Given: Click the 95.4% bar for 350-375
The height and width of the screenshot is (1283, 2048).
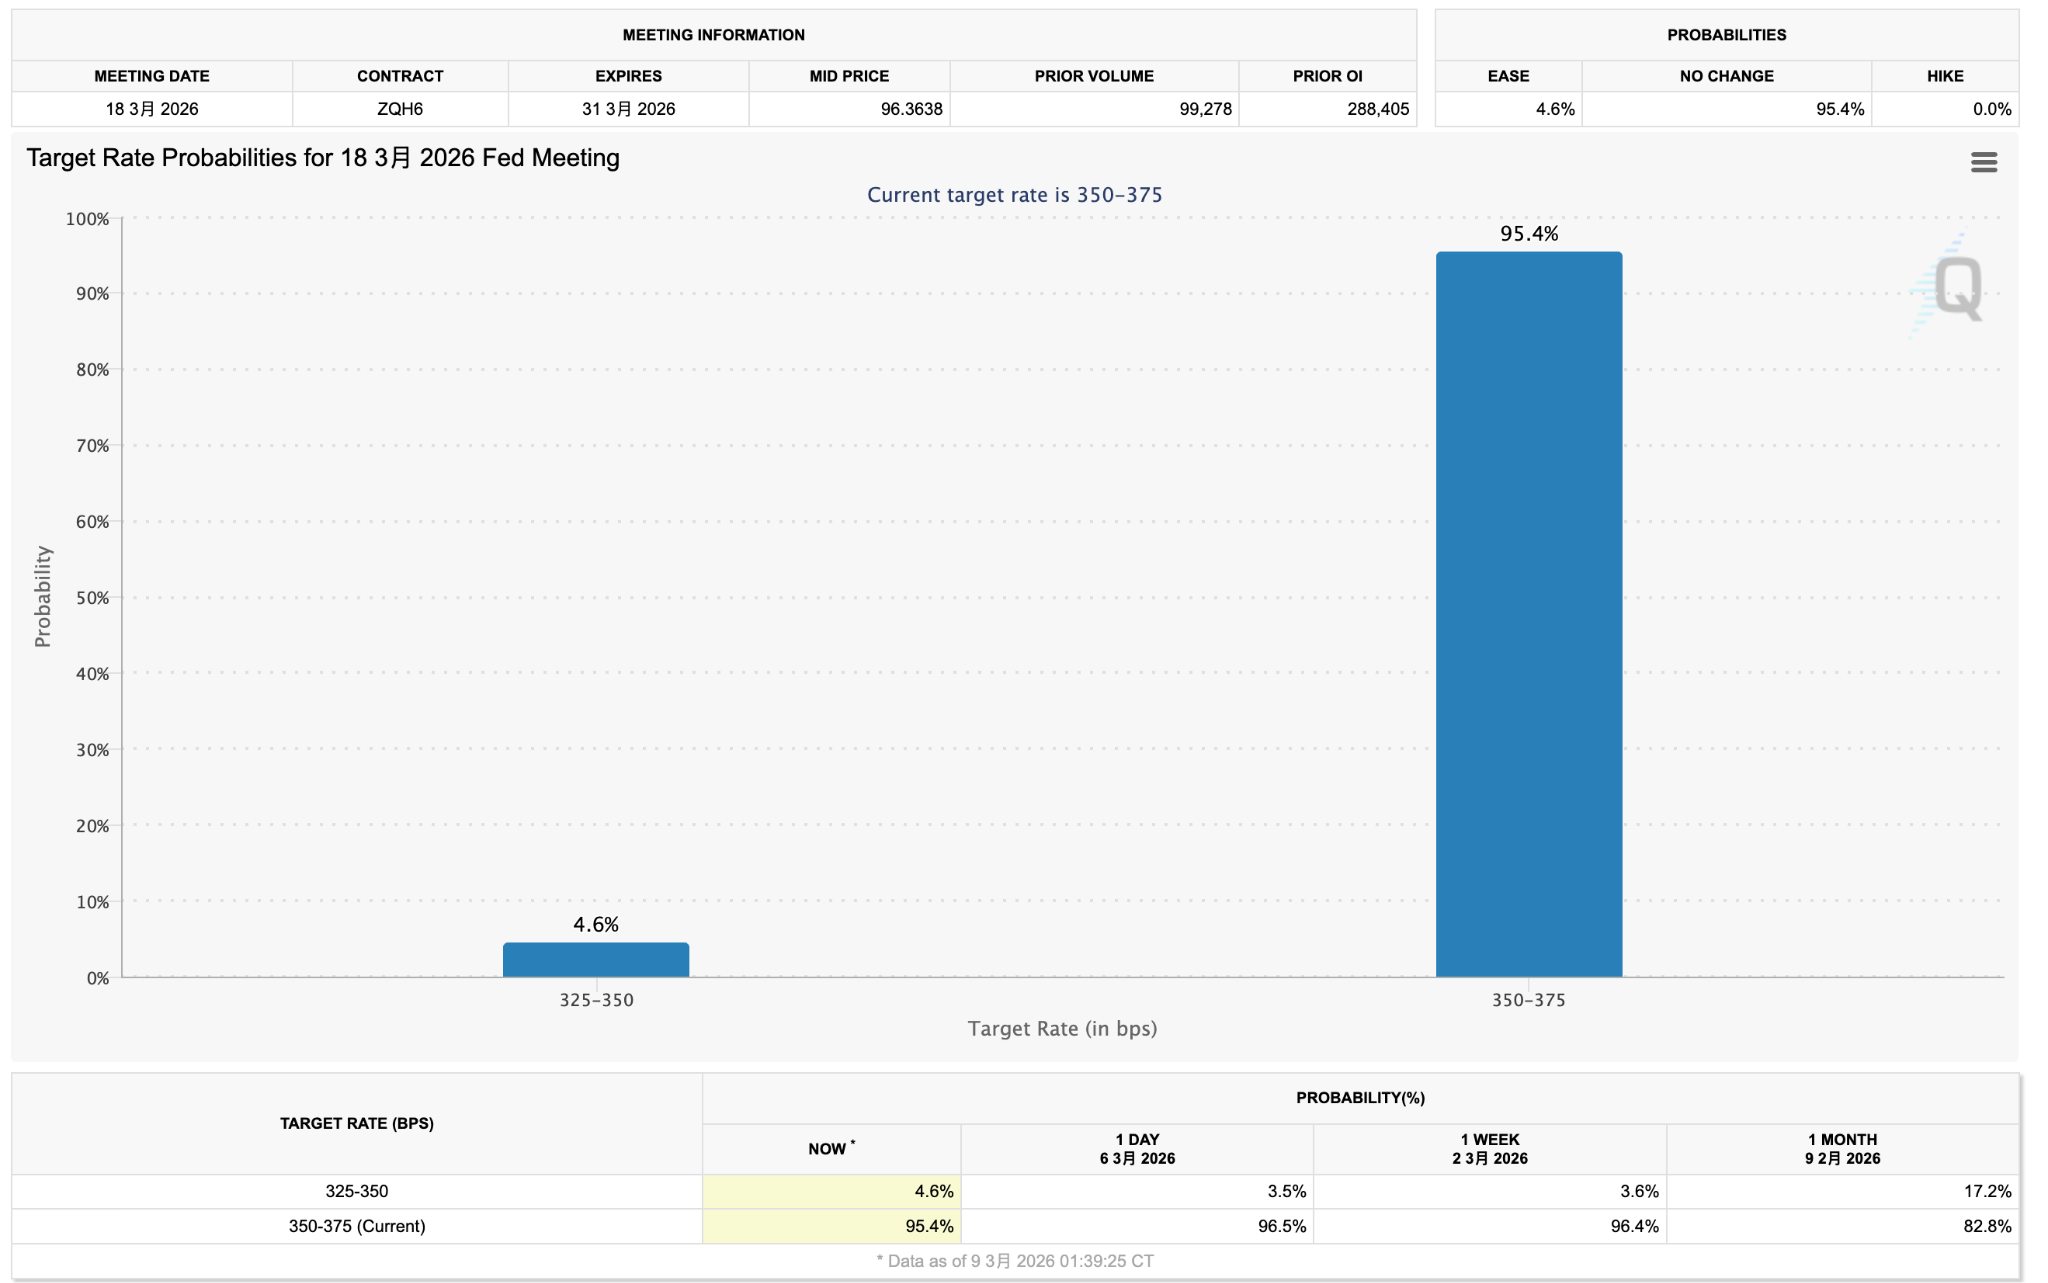Looking at the screenshot, I should click(1528, 614).
